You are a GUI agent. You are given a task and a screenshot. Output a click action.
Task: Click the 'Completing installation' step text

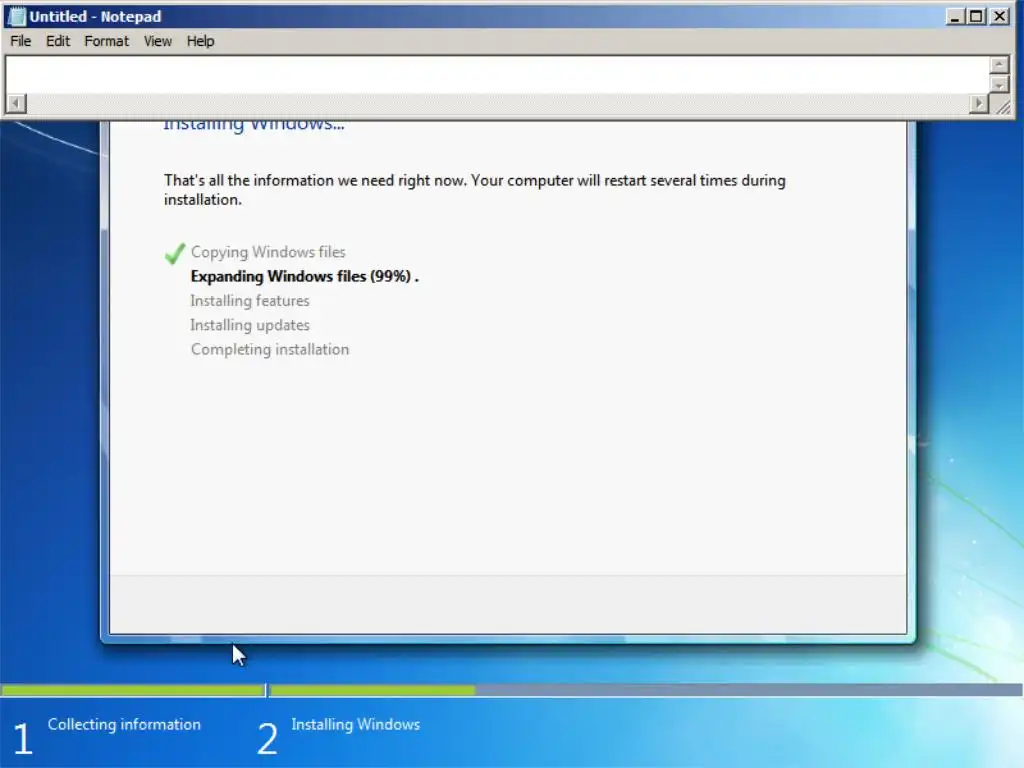(270, 349)
